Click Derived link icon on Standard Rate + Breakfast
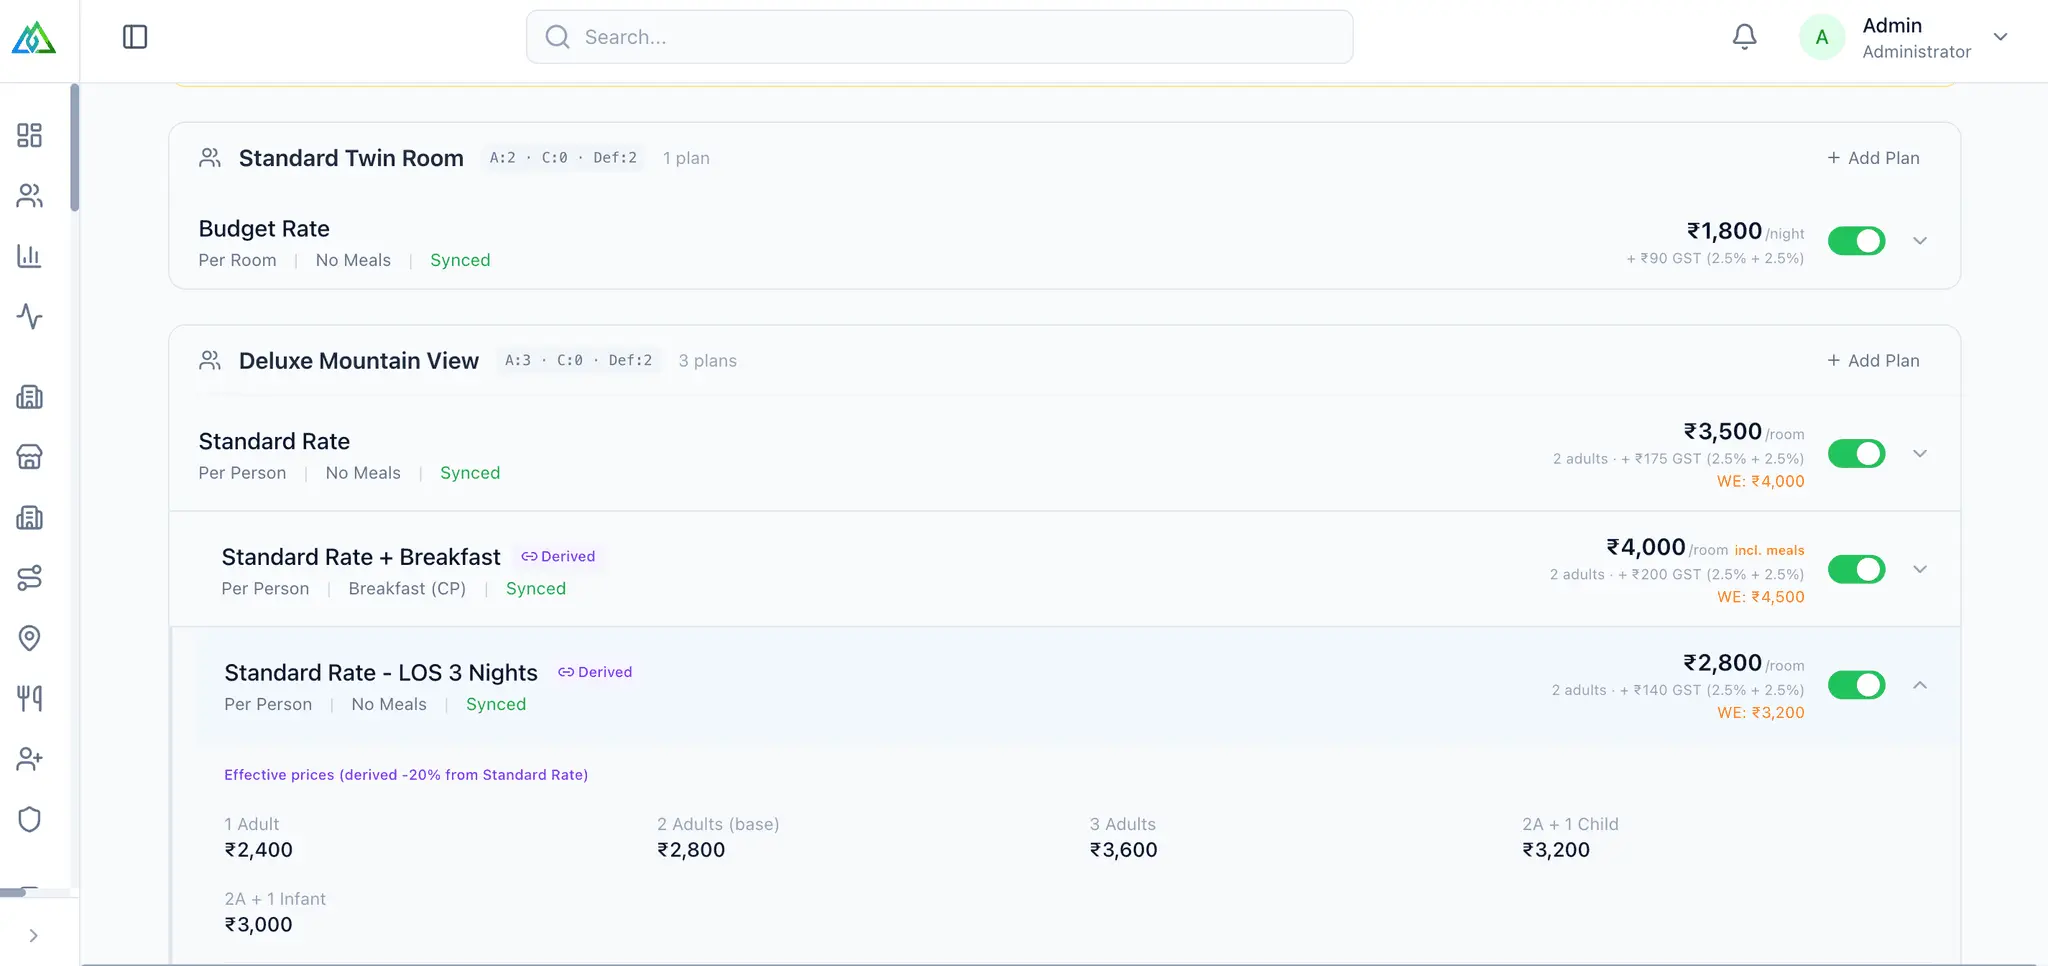The image size is (2048, 966). (x=529, y=556)
